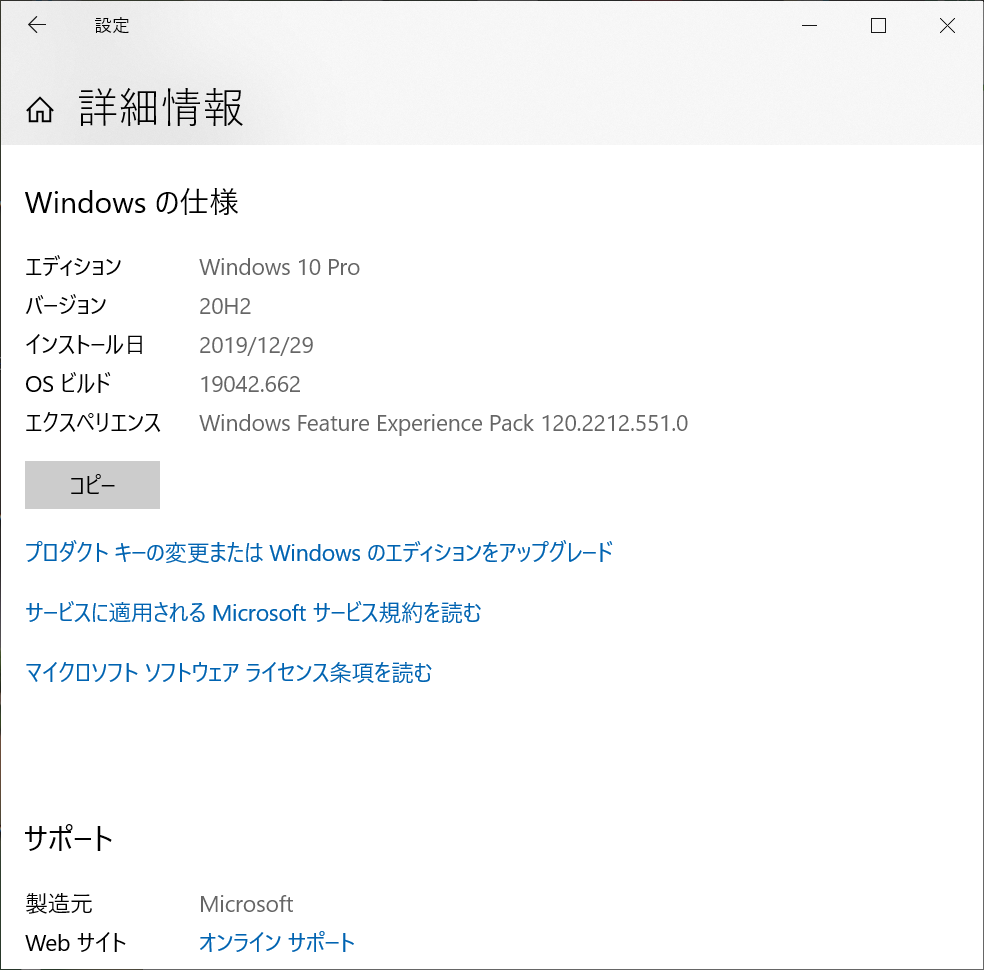Click install date 2019/12/29

(256, 345)
